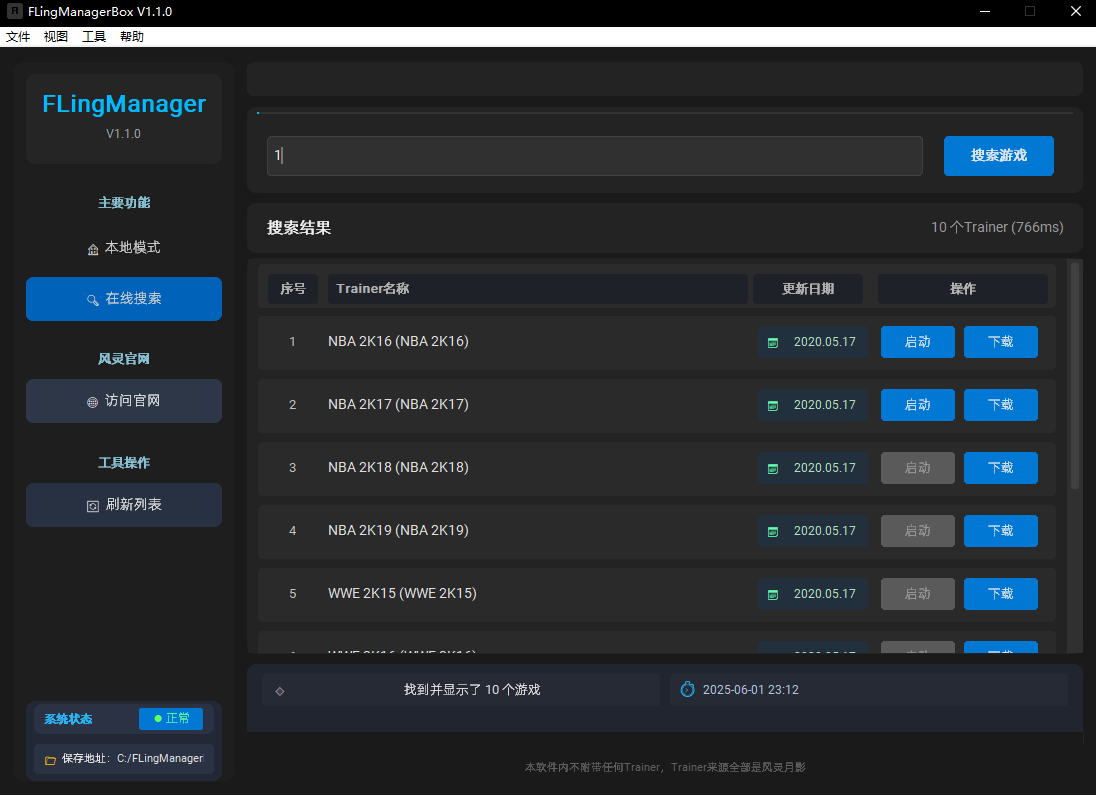Click the house icon beside 本地模式
The image size is (1096, 795).
pos(92,250)
